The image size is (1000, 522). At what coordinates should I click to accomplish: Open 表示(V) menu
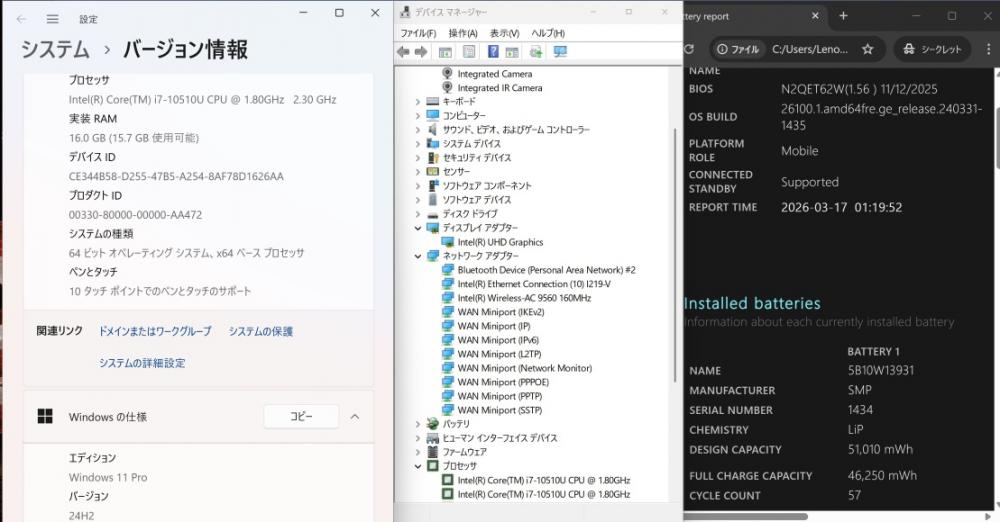(x=504, y=33)
